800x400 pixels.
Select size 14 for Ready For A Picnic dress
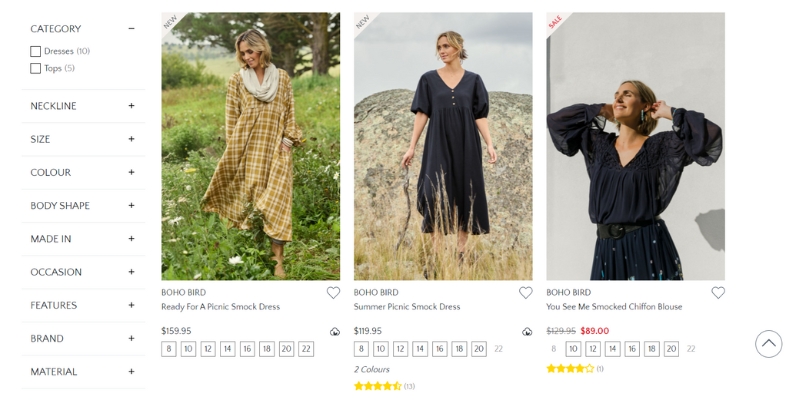(x=227, y=349)
